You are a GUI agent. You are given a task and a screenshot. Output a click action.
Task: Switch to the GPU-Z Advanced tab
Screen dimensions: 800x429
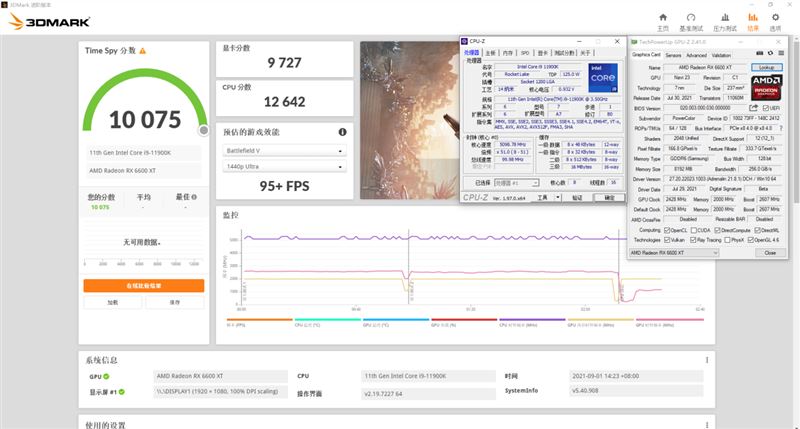point(696,55)
